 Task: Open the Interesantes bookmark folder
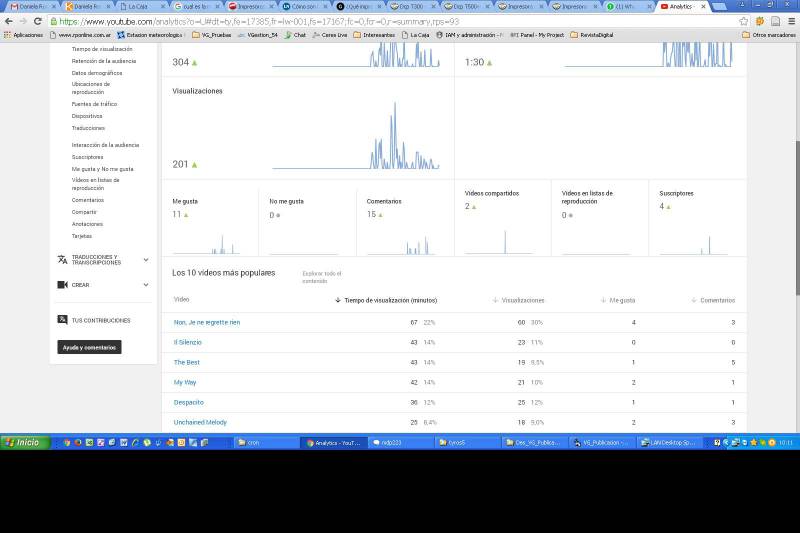click(x=374, y=35)
